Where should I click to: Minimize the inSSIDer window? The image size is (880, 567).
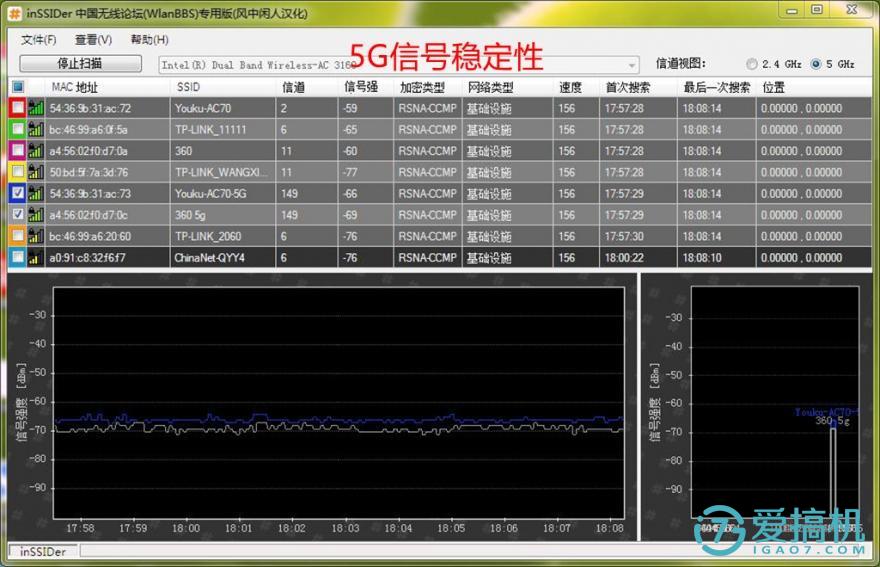(x=792, y=10)
